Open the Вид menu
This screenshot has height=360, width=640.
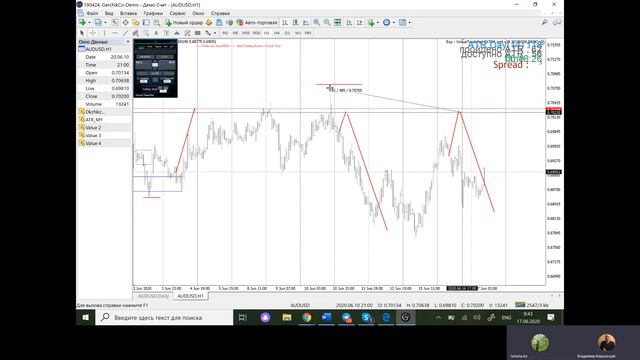109,13
